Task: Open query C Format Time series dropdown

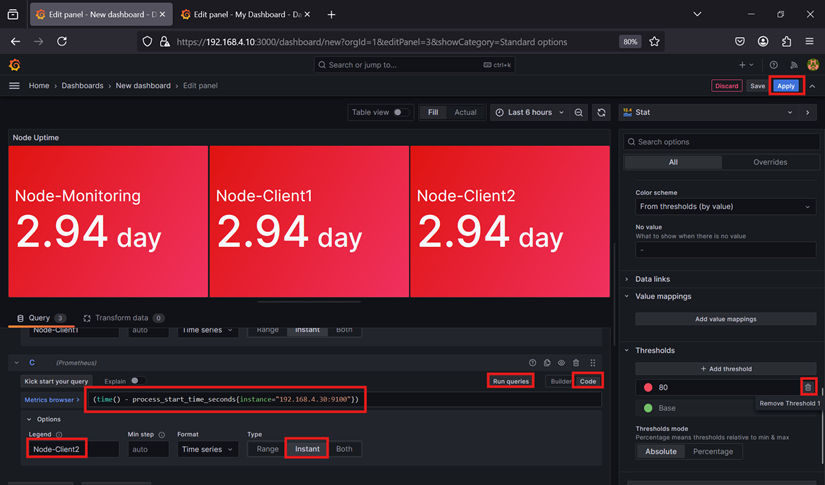Action: (x=207, y=449)
